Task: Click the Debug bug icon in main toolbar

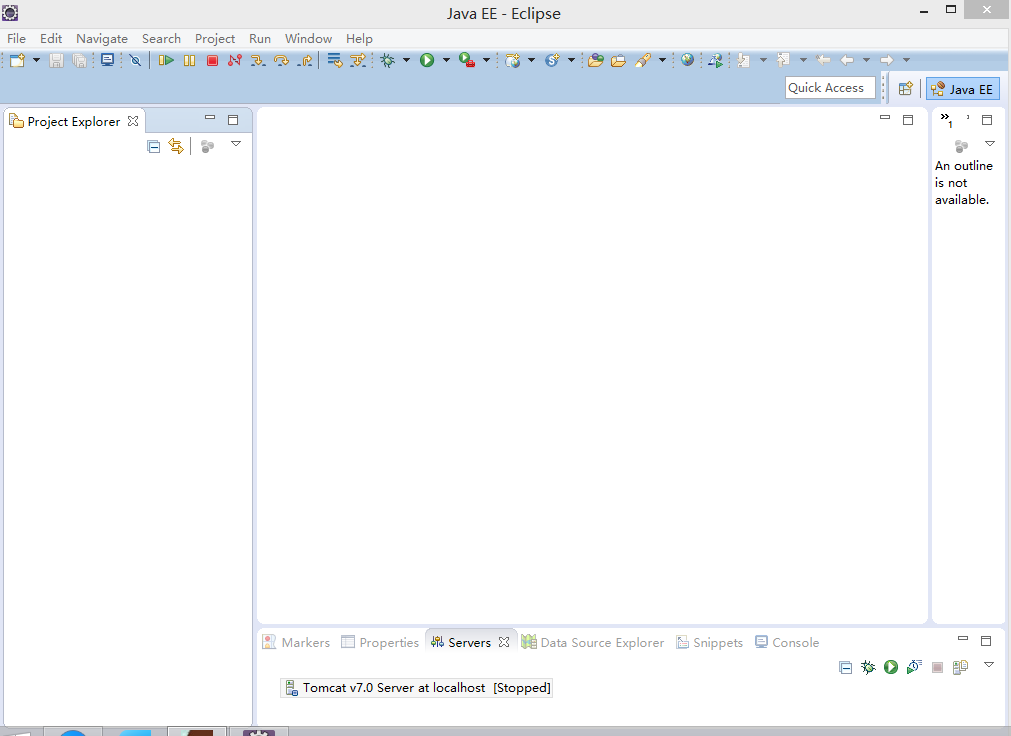Action: coord(388,60)
